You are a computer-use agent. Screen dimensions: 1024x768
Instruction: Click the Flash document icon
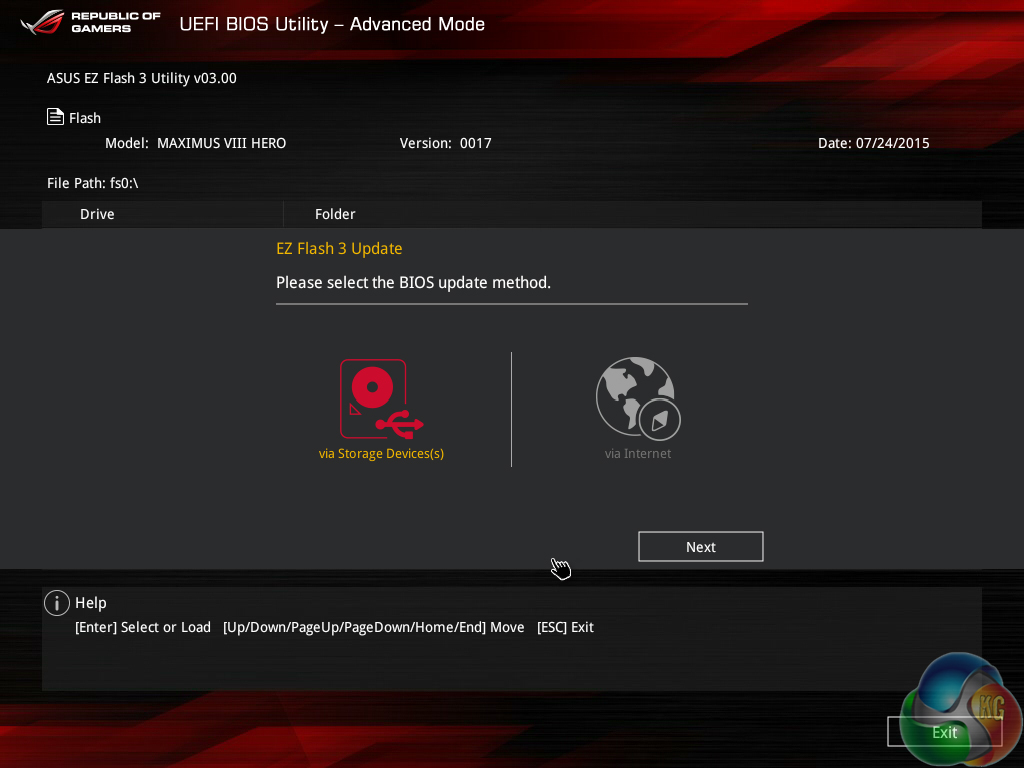(56, 117)
